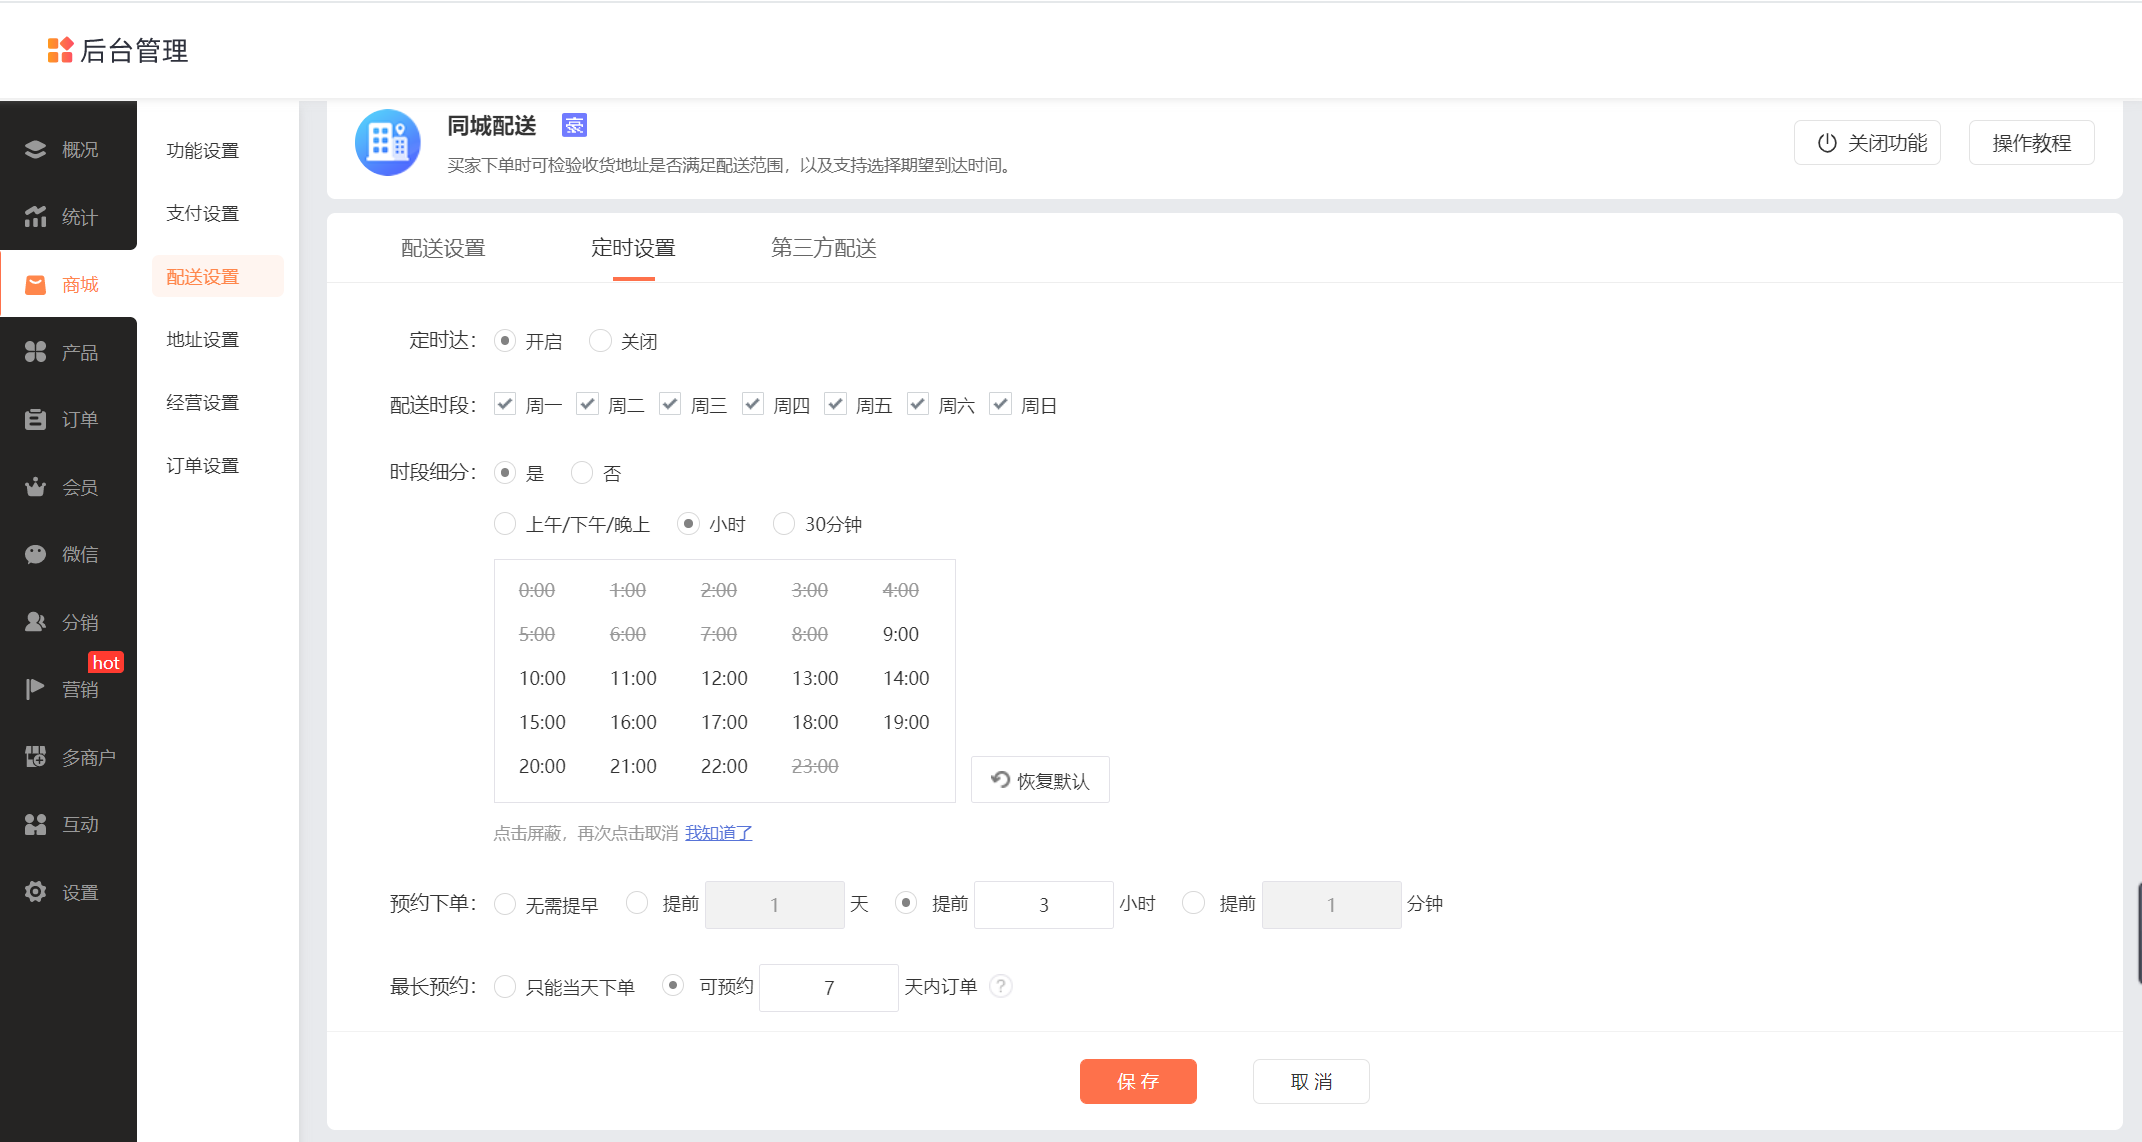2142x1142 pixels.
Task: Uncheck the 周三 checkbox
Action: [670, 404]
